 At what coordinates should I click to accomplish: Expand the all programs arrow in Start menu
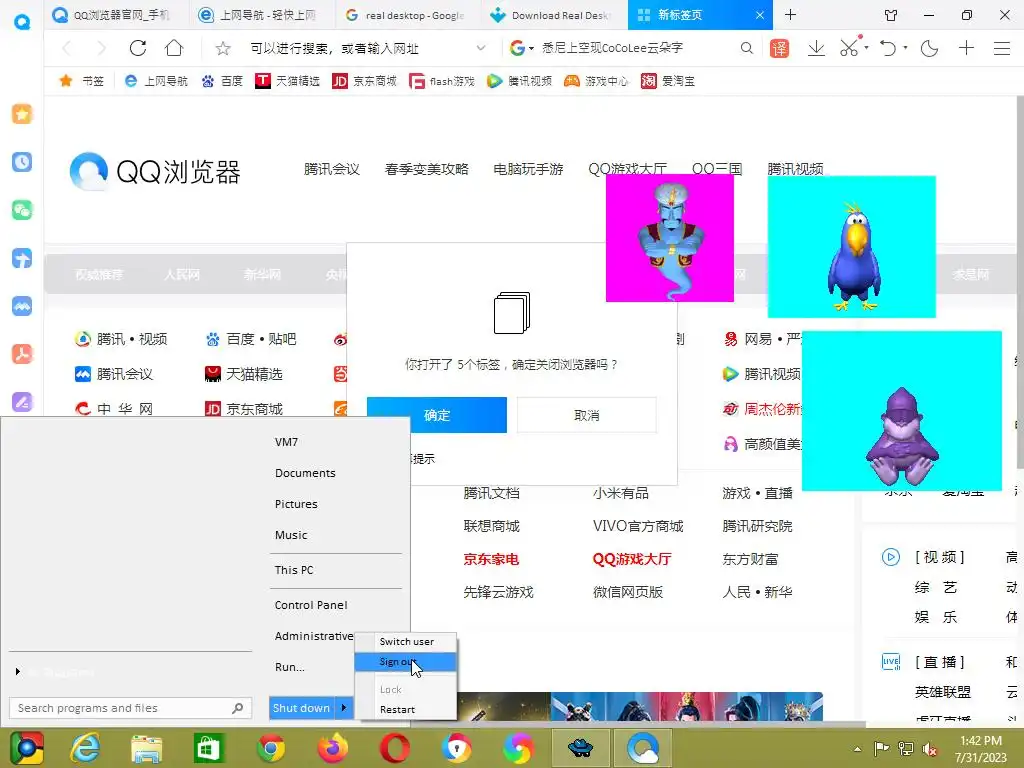point(18,671)
